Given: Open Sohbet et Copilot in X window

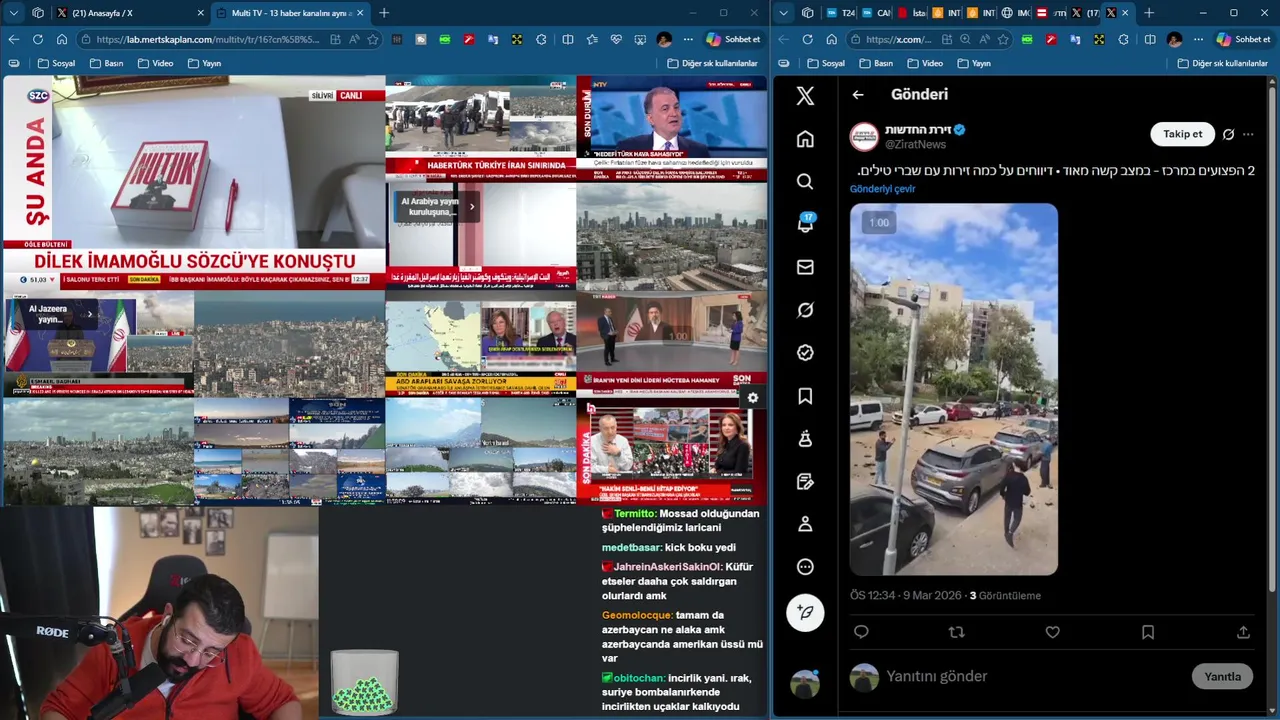Looking at the screenshot, I should tap(1242, 39).
